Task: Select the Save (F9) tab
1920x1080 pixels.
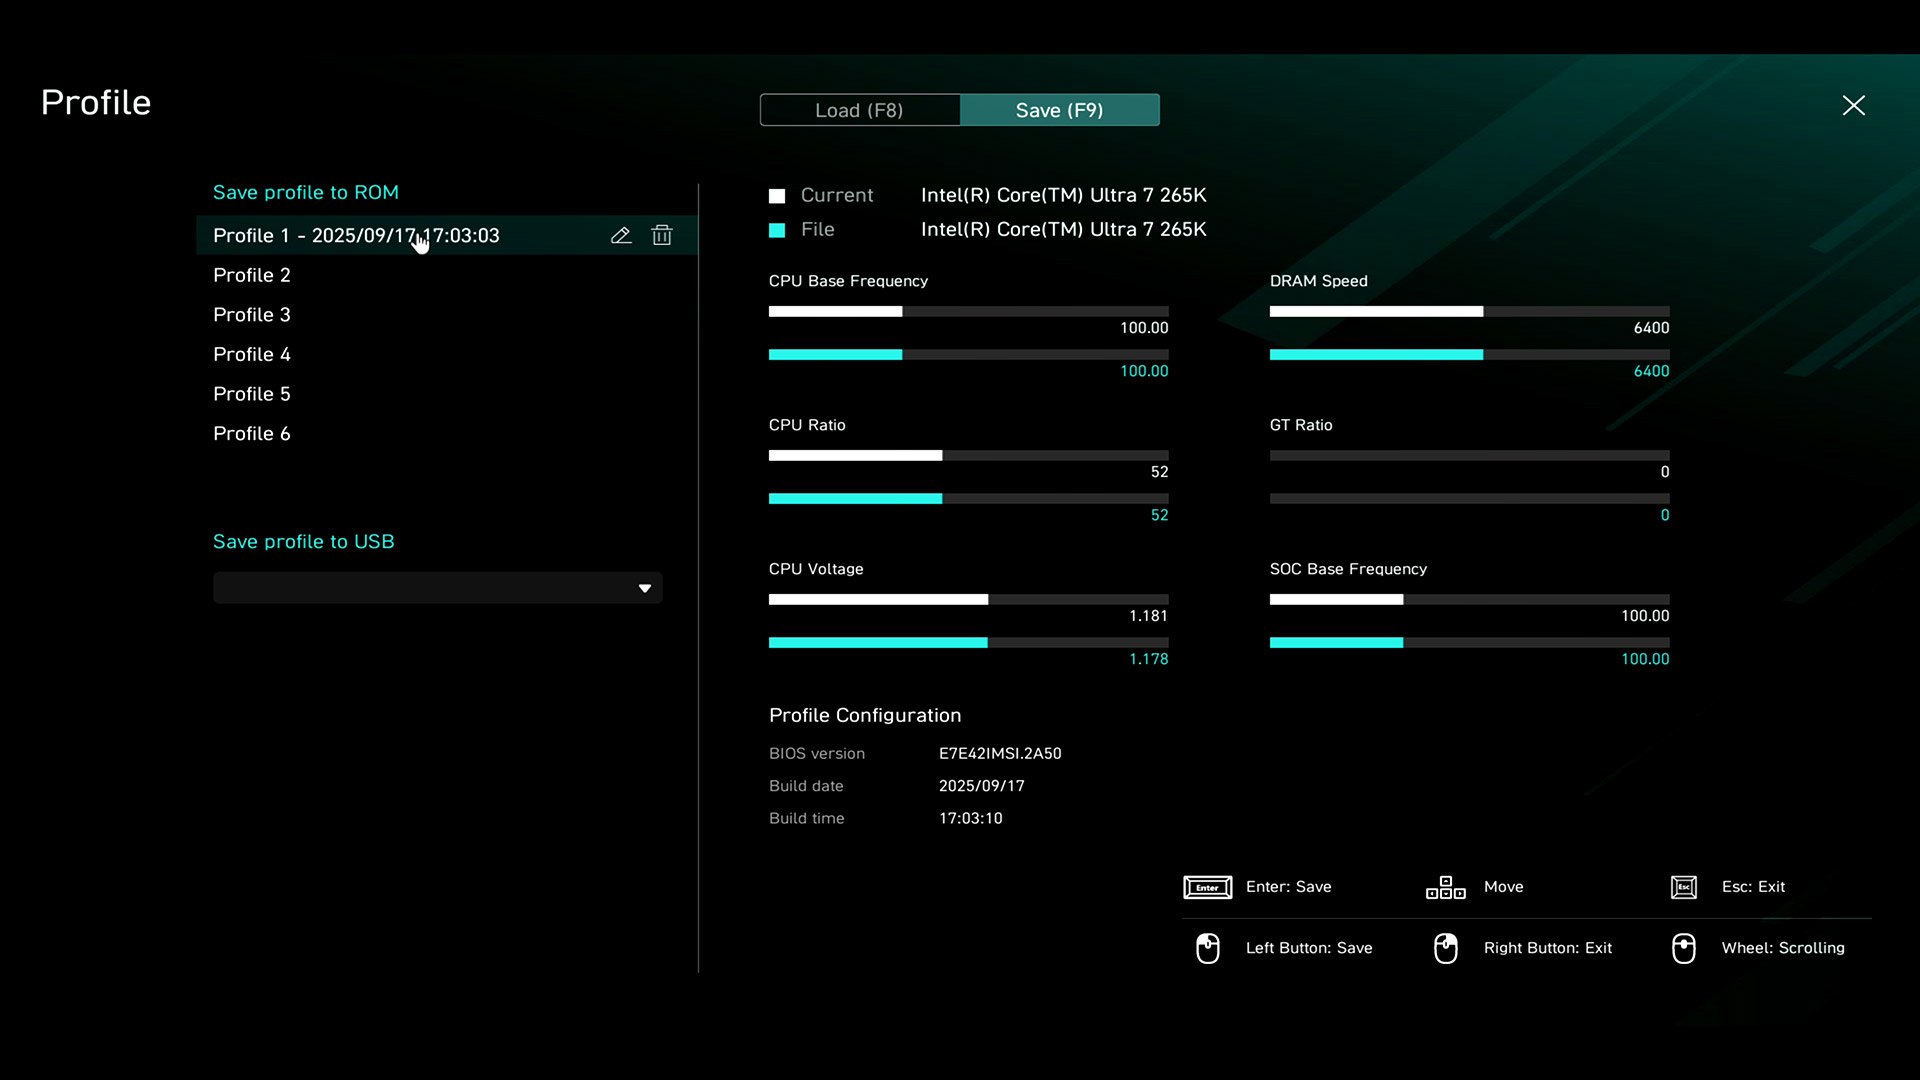Action: (x=1059, y=110)
